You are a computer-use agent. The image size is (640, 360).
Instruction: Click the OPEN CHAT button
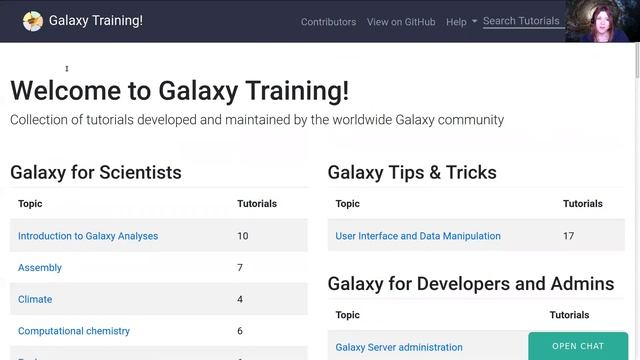(x=578, y=346)
